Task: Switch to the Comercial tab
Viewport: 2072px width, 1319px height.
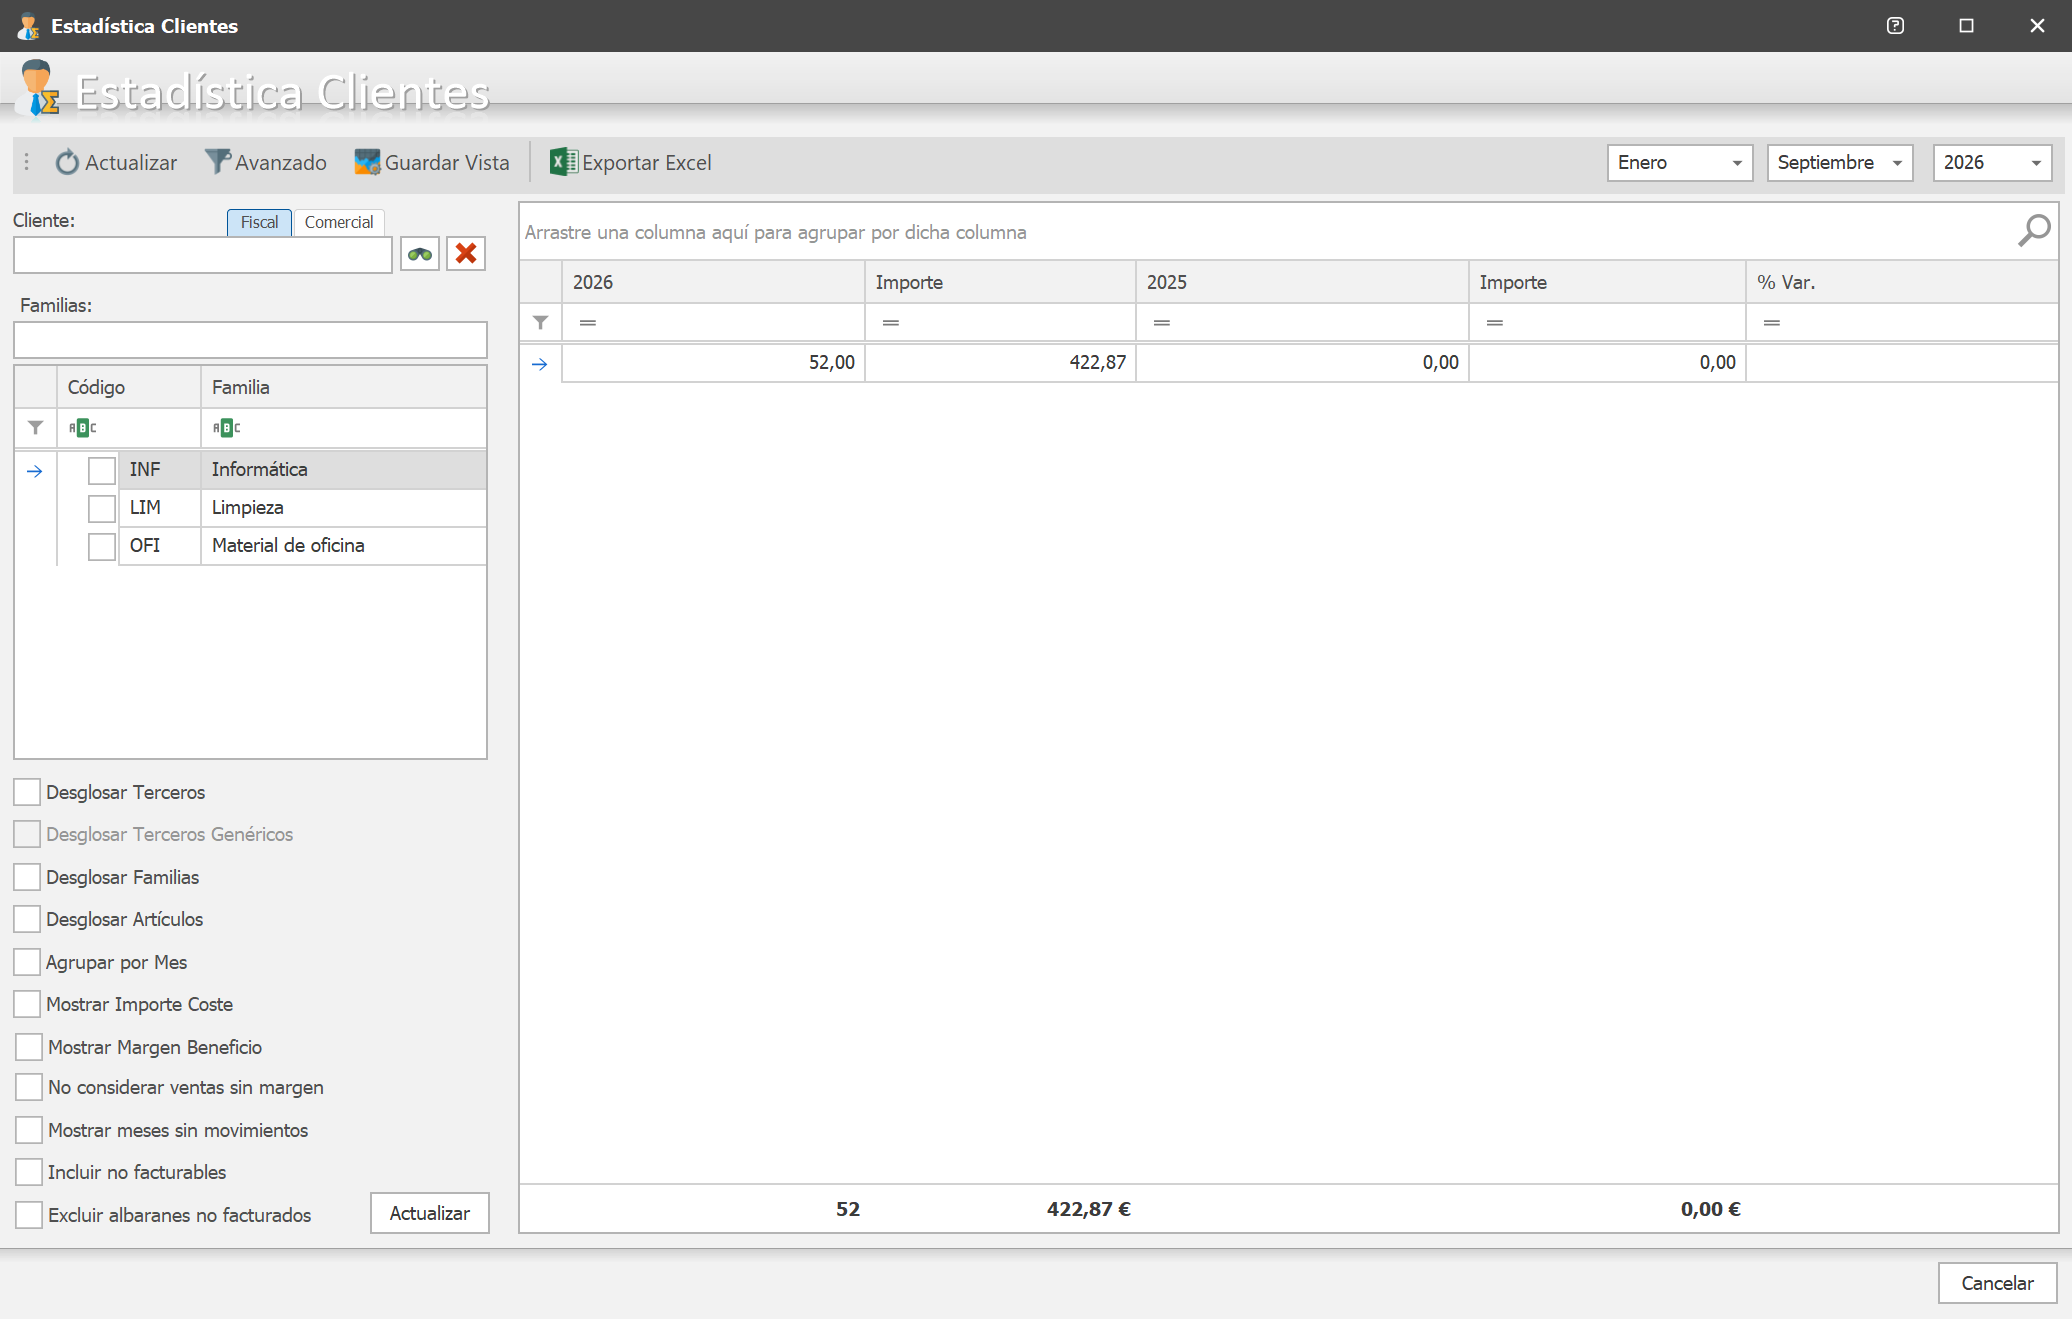Action: 339,222
